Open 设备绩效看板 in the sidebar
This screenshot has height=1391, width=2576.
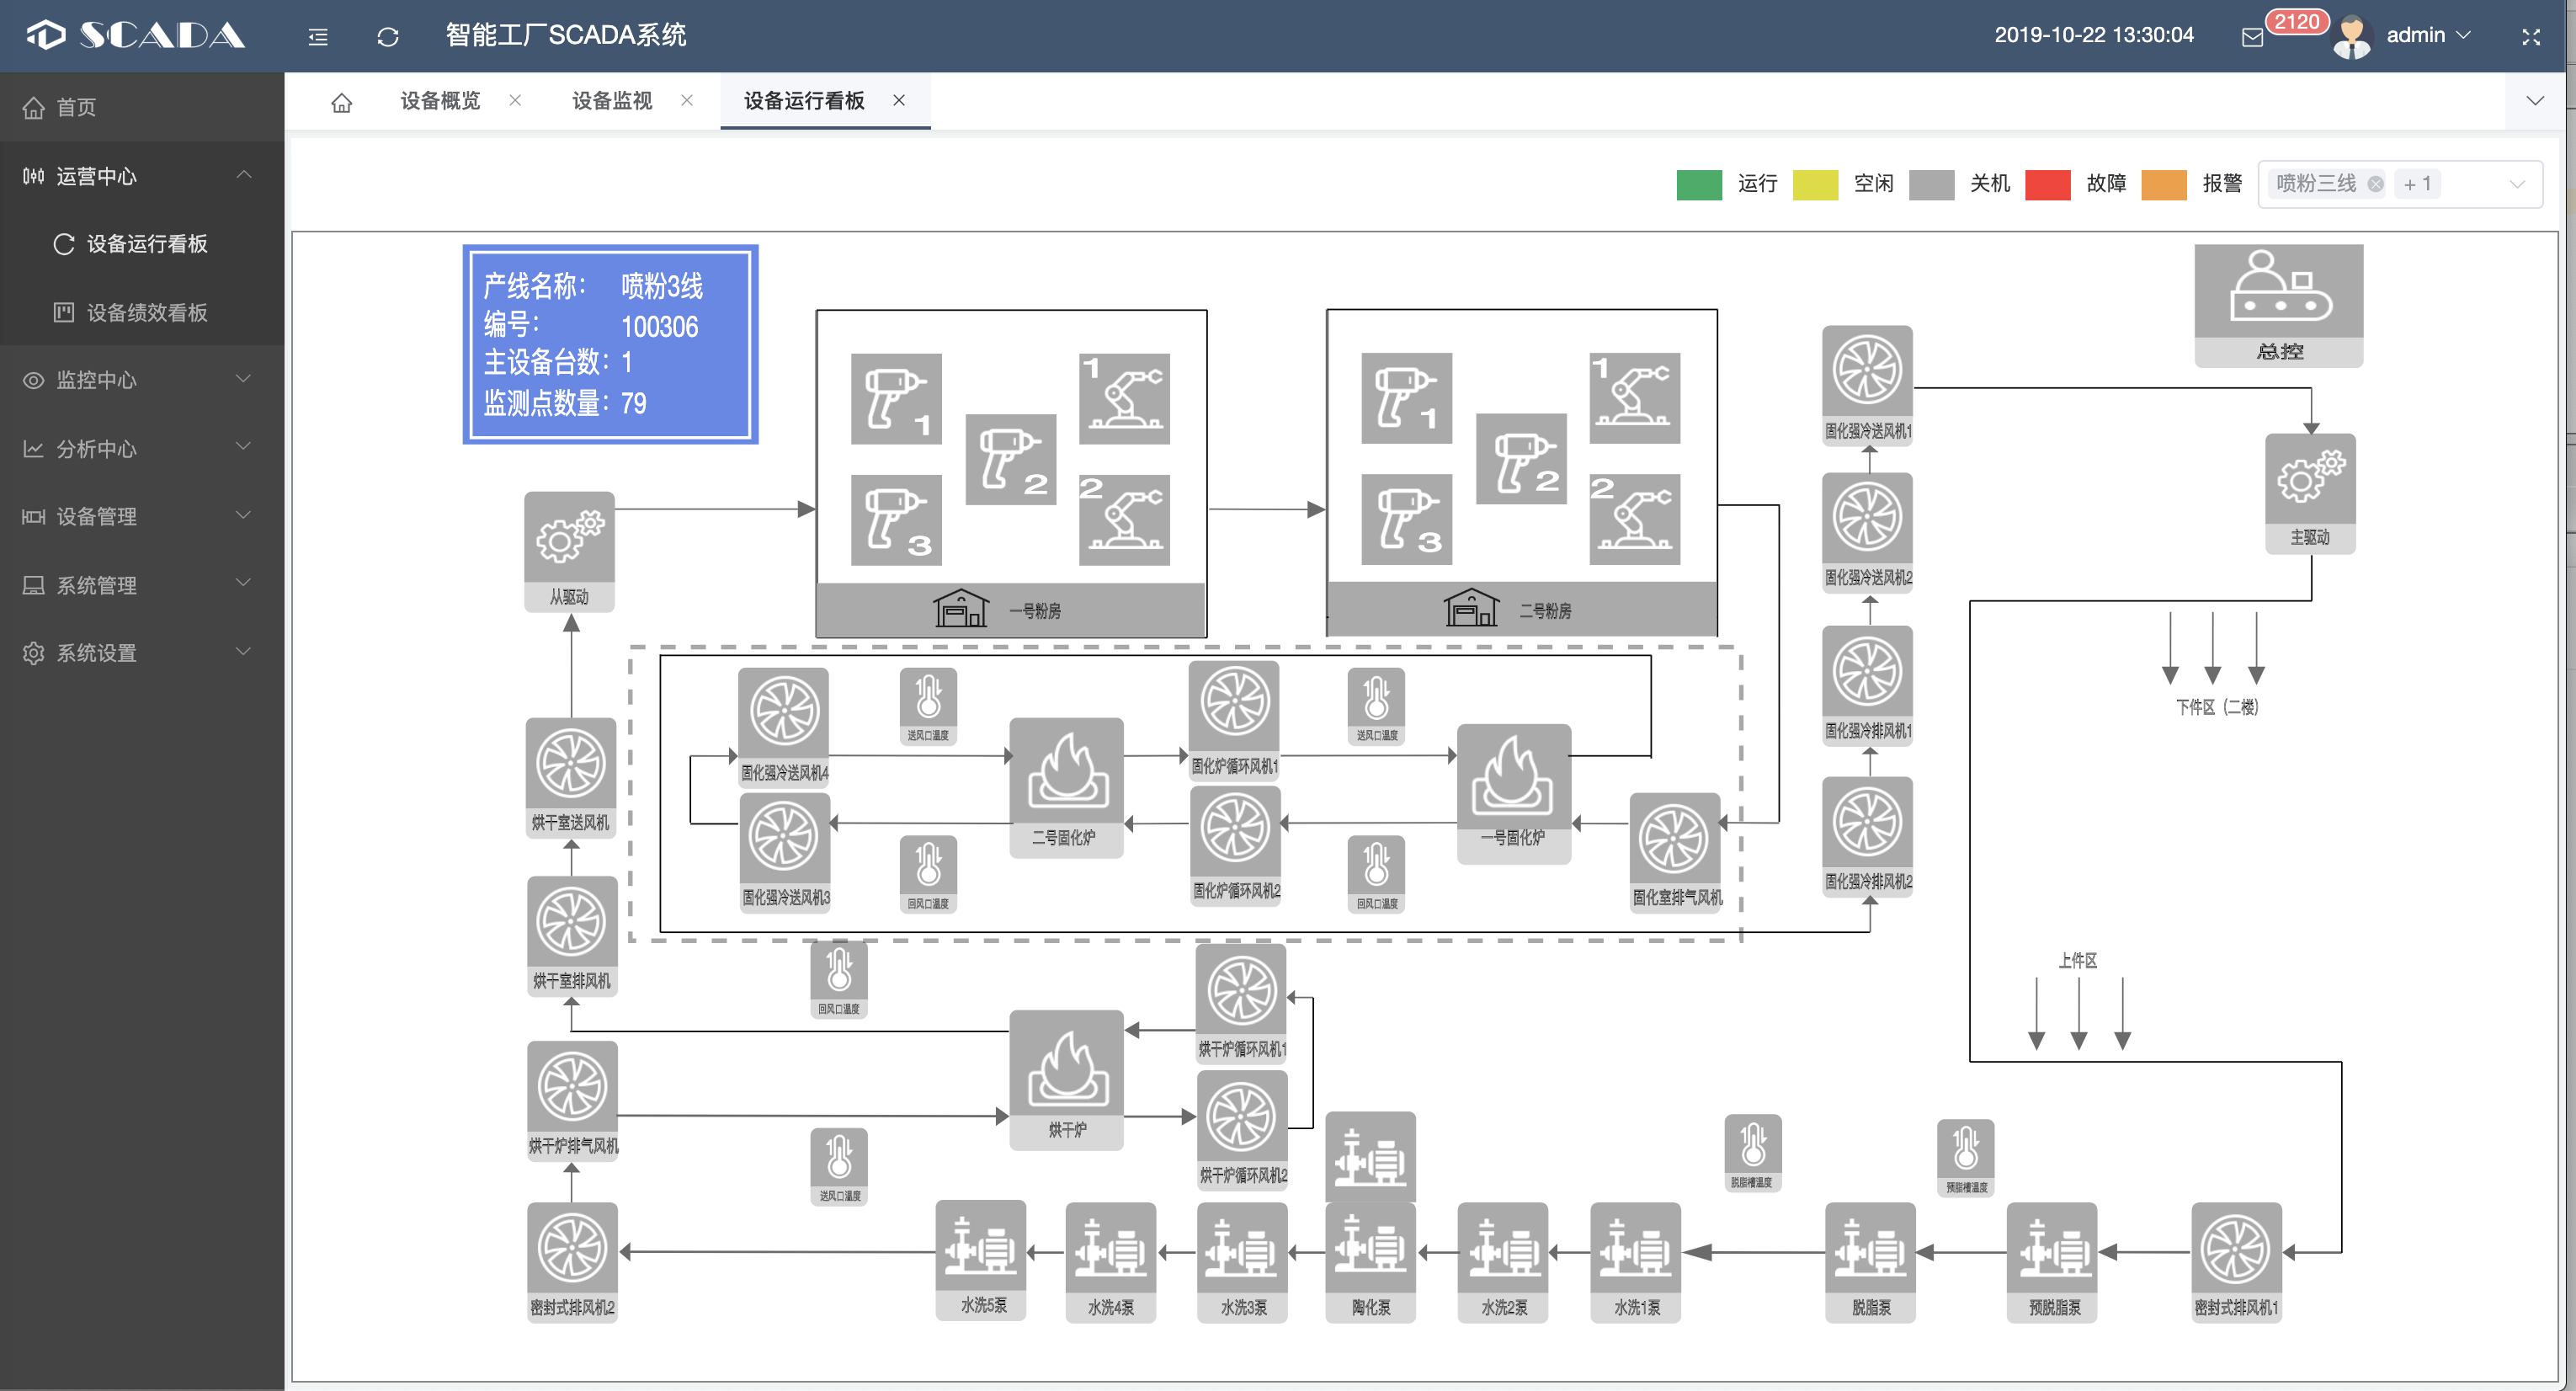click(146, 312)
